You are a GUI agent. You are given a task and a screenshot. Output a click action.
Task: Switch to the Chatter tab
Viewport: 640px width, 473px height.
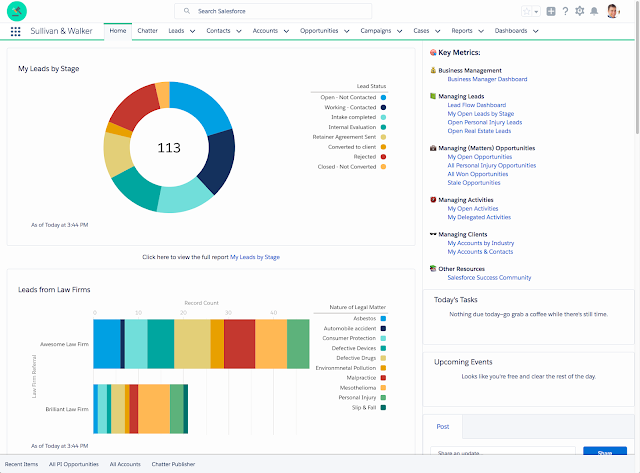click(147, 31)
